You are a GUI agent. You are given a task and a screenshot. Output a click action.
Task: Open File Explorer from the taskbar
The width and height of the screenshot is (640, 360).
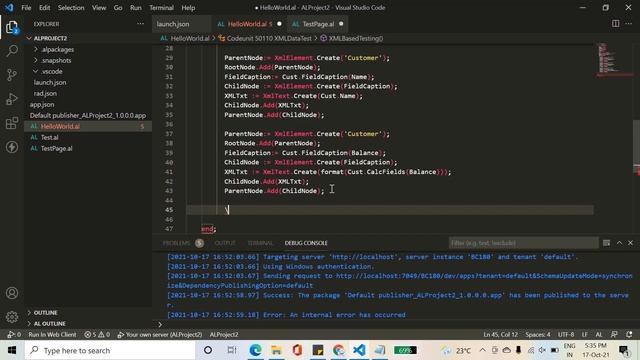[x=276, y=350]
